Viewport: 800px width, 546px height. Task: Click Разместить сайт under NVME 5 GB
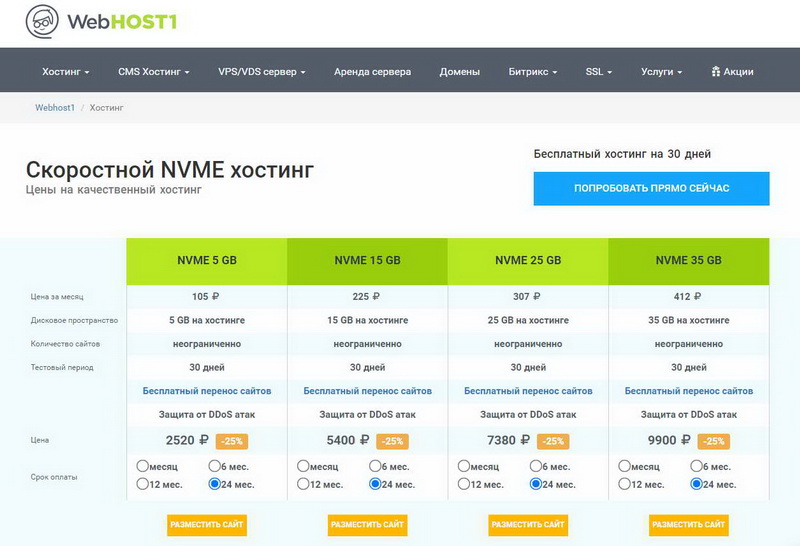tap(206, 524)
